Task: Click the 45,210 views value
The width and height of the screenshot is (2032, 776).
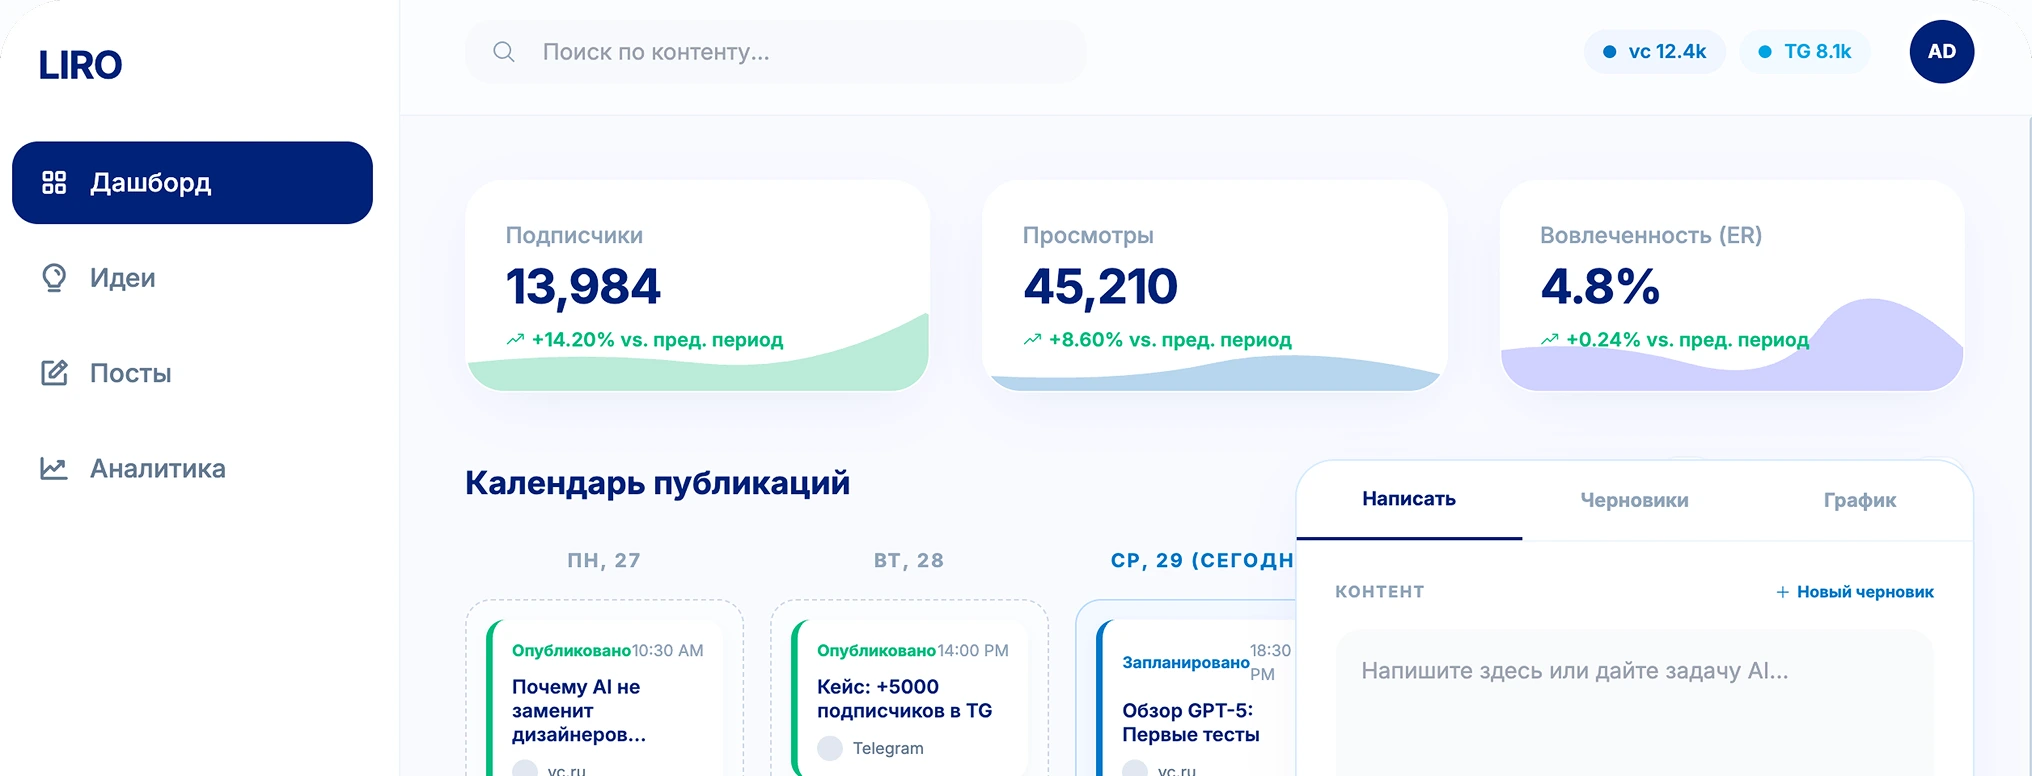Action: click(x=1100, y=287)
